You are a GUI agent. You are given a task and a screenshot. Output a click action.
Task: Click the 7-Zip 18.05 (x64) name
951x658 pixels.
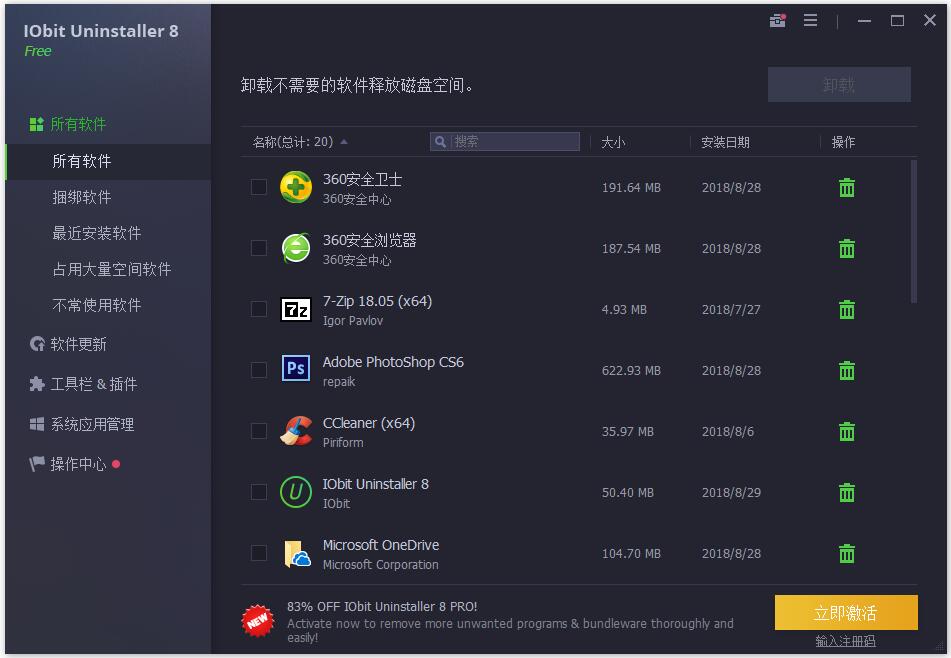[x=377, y=301]
